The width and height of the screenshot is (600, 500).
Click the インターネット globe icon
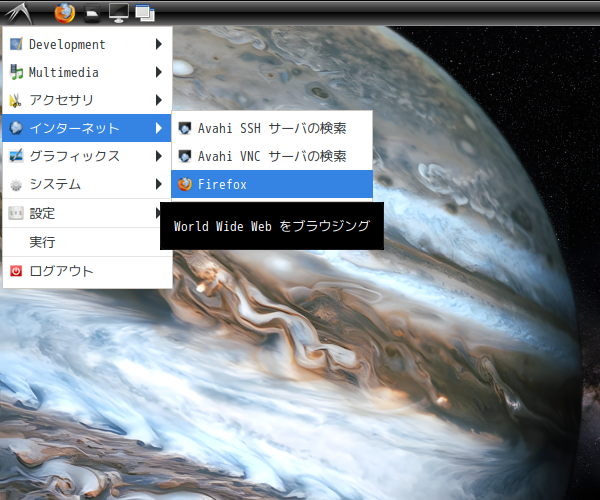pos(16,128)
